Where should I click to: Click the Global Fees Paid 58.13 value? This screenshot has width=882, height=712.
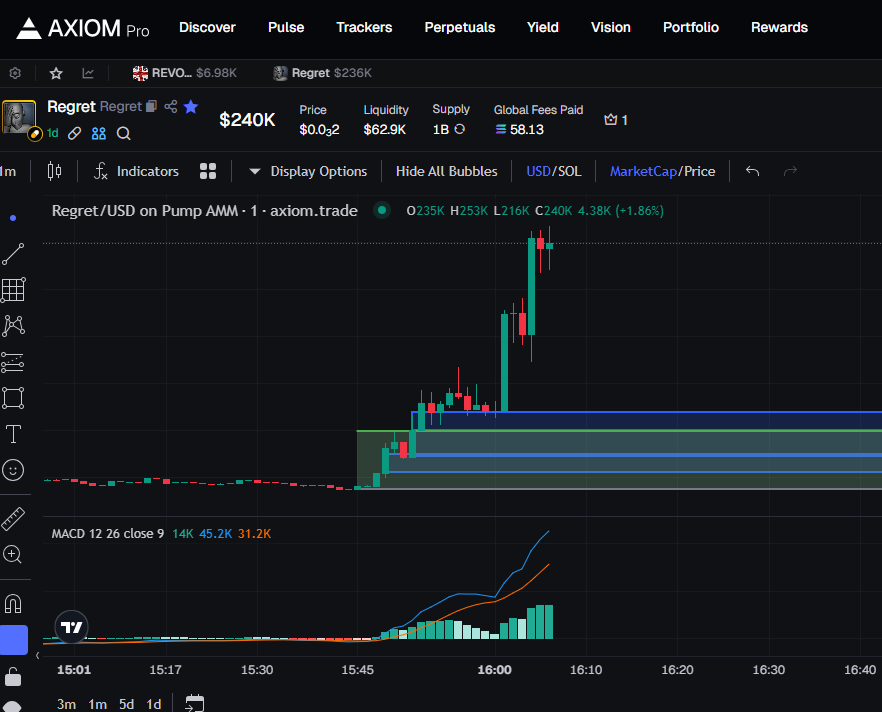519,129
